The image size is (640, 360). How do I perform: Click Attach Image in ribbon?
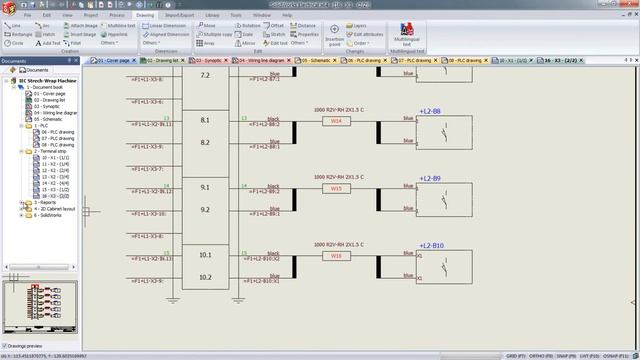80,25
